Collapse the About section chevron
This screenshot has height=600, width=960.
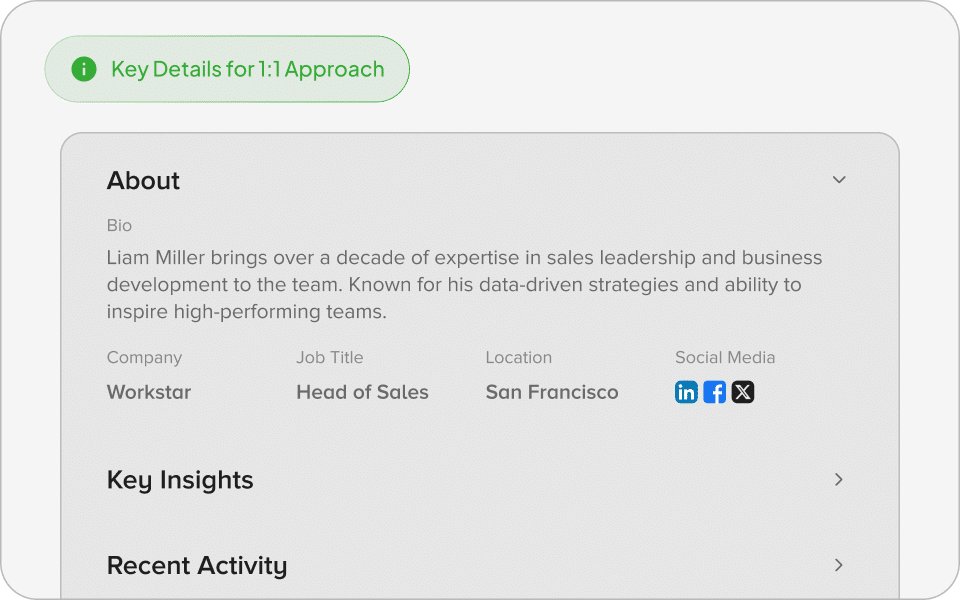839,180
